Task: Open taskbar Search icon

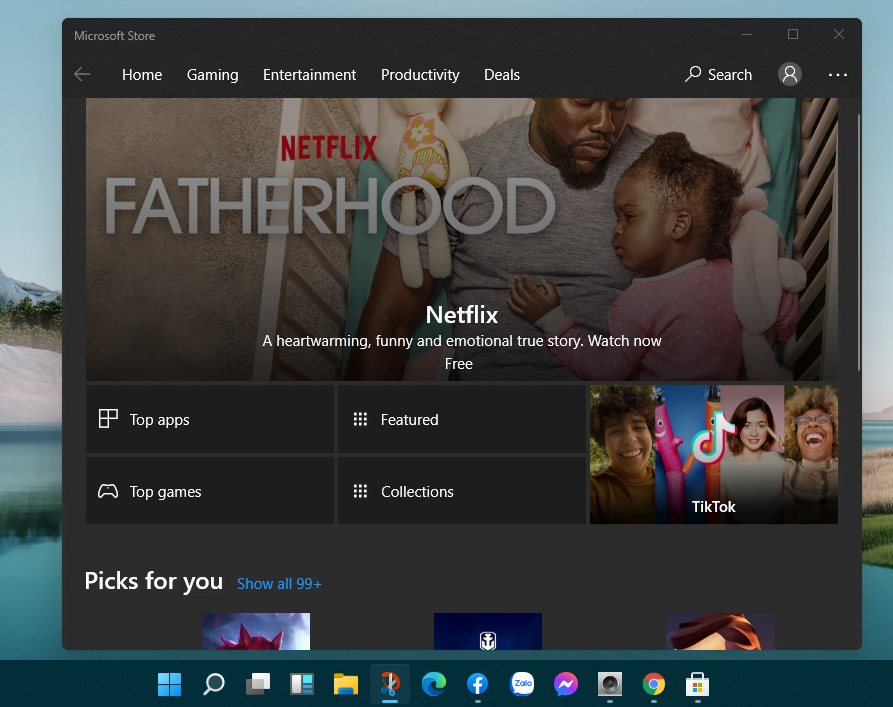Action: [214, 684]
